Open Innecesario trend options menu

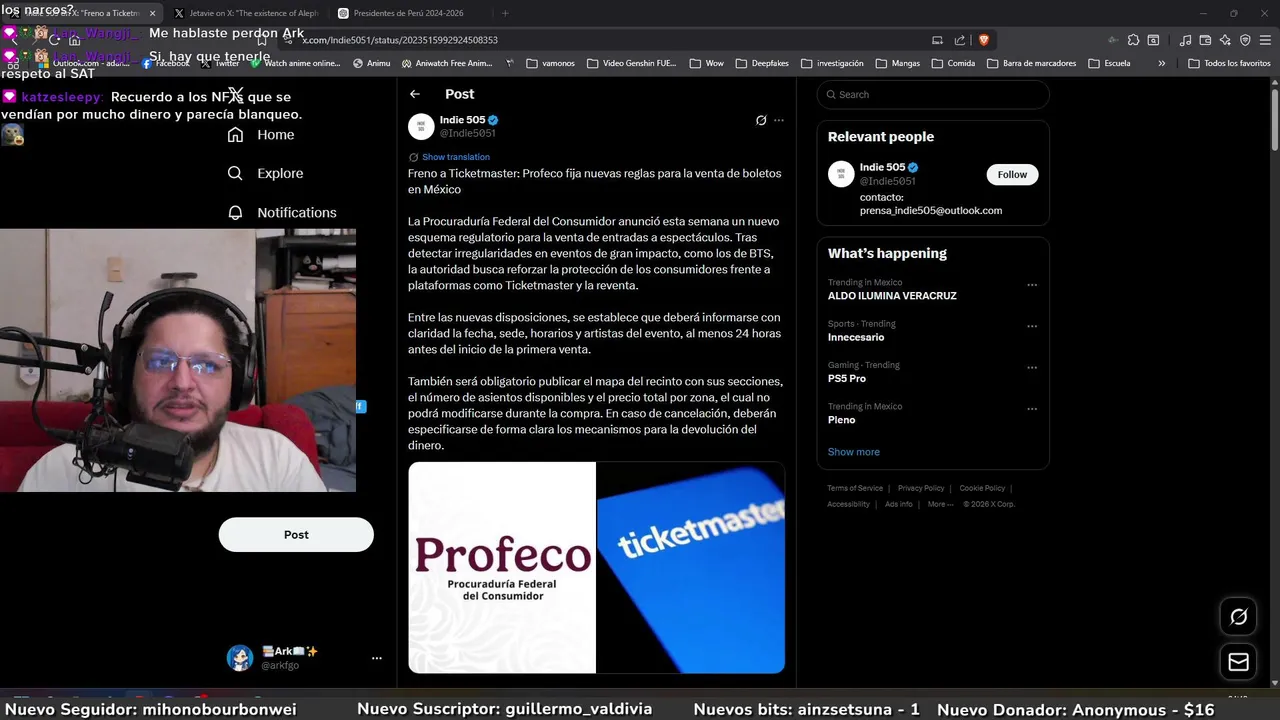click(1032, 326)
